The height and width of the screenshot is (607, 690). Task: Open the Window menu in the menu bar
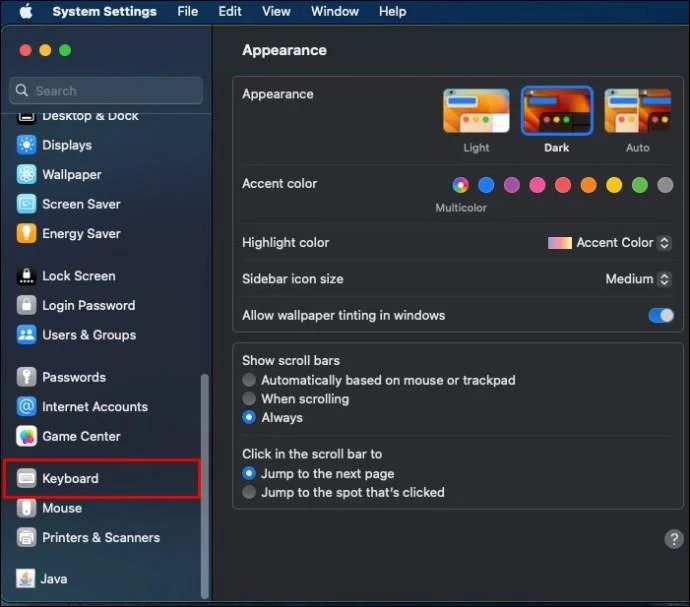tap(335, 11)
